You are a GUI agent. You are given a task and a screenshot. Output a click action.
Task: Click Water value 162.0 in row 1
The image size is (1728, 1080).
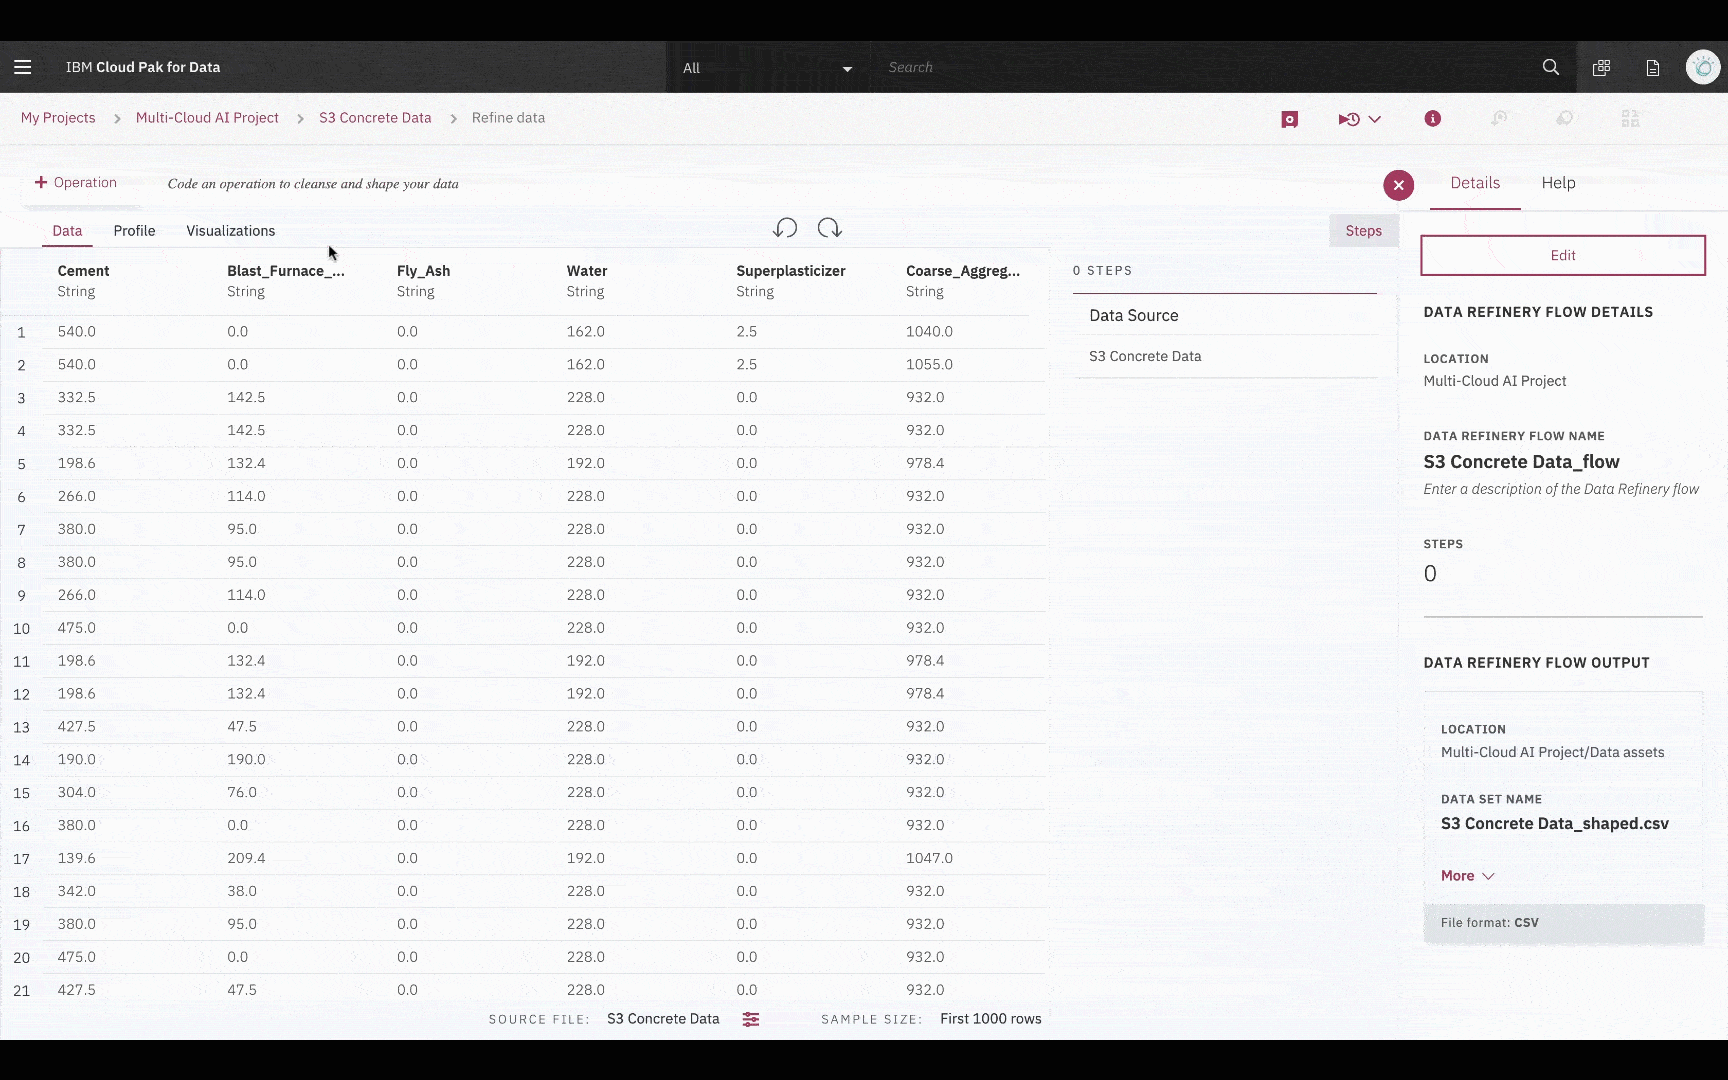[x=586, y=331]
